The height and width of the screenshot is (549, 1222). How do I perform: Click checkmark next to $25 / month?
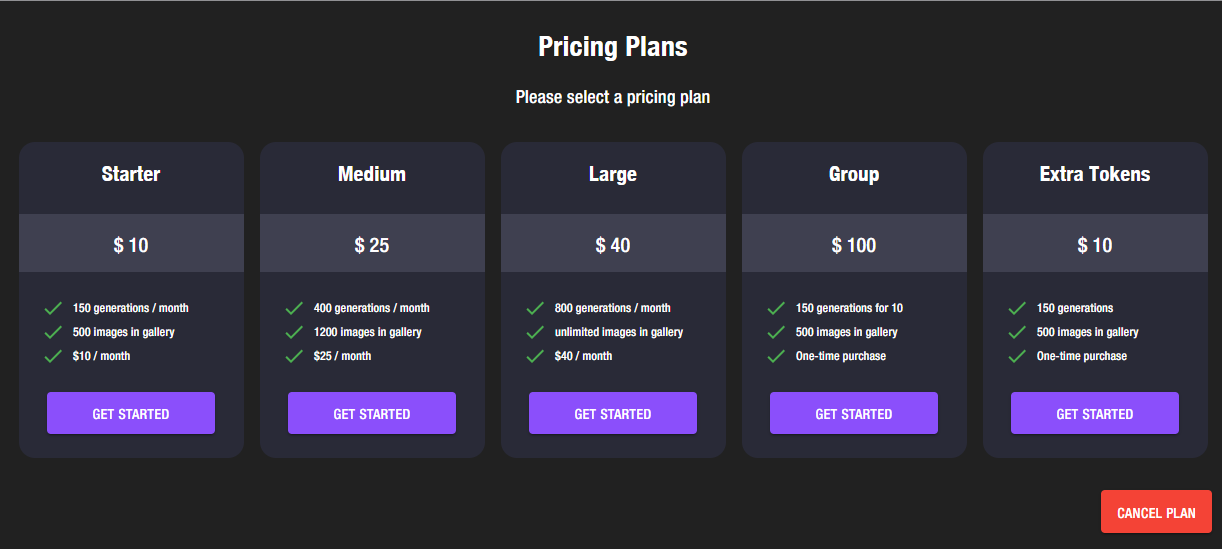[295, 356]
